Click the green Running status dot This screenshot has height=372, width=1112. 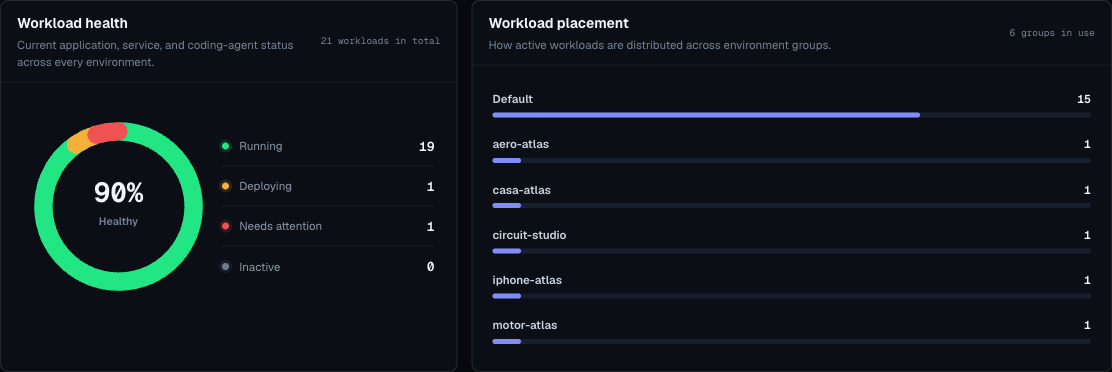click(x=226, y=147)
